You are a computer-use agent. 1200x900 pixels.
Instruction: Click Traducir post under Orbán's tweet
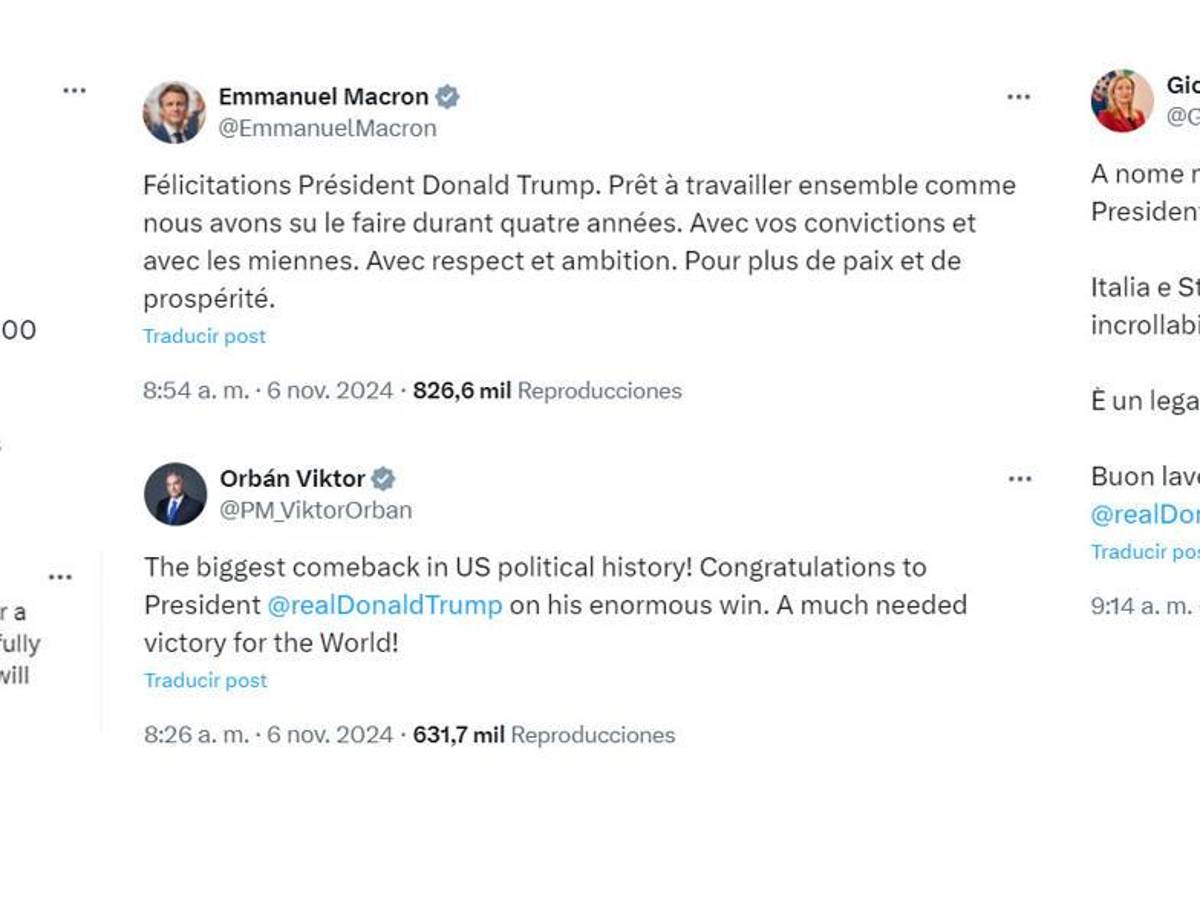click(x=204, y=681)
